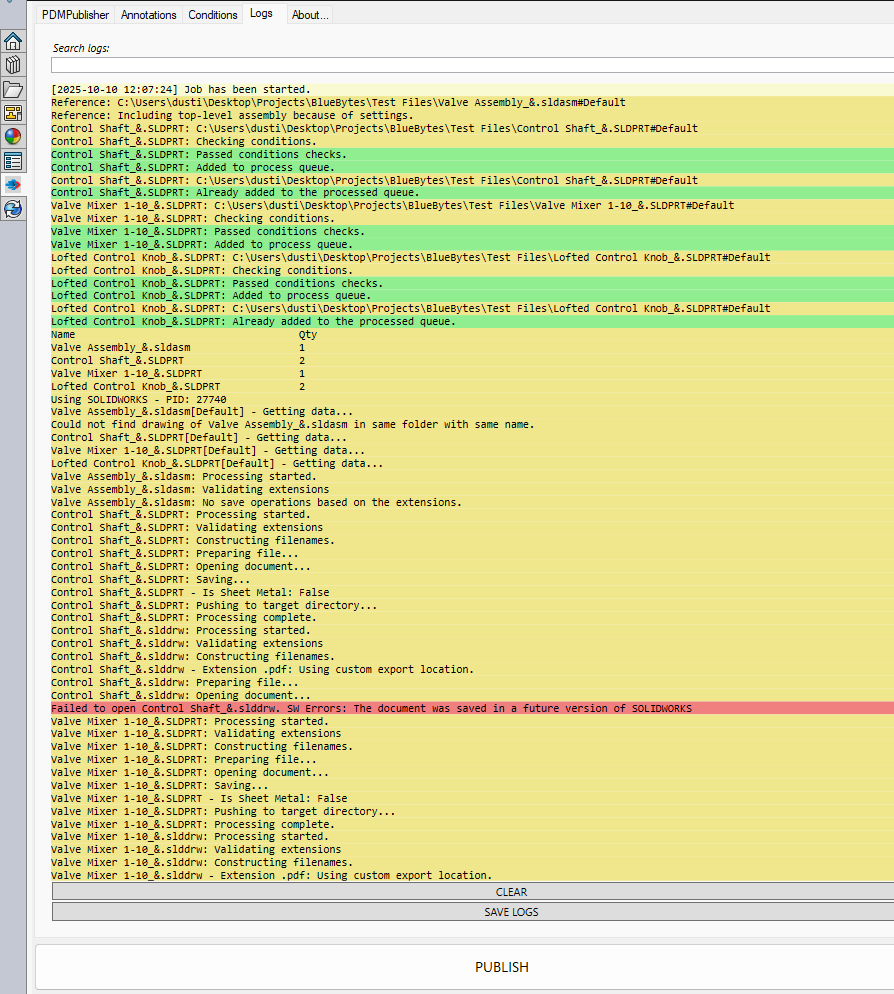This screenshot has width=894, height=994.
Task: Open the Home screen via sidebar icon
Action: pos(12,41)
